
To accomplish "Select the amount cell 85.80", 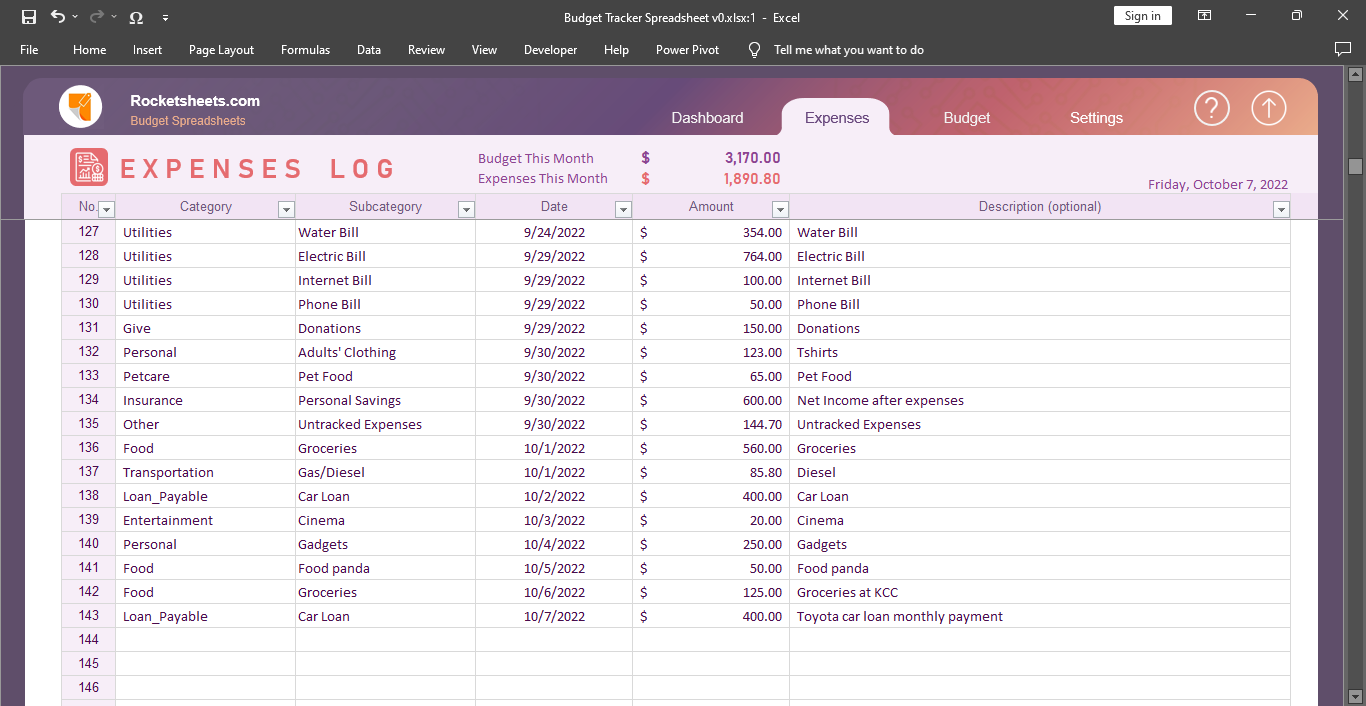I will (x=711, y=472).
